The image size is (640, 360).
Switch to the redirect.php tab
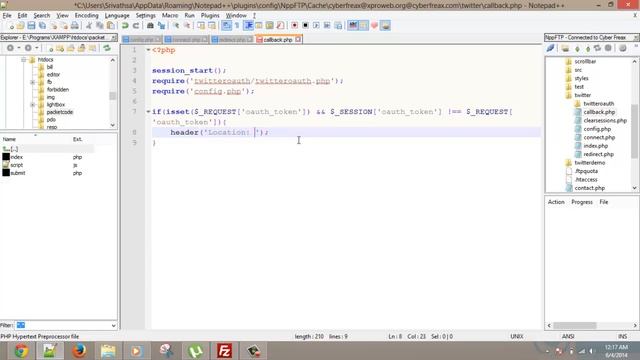(x=232, y=40)
